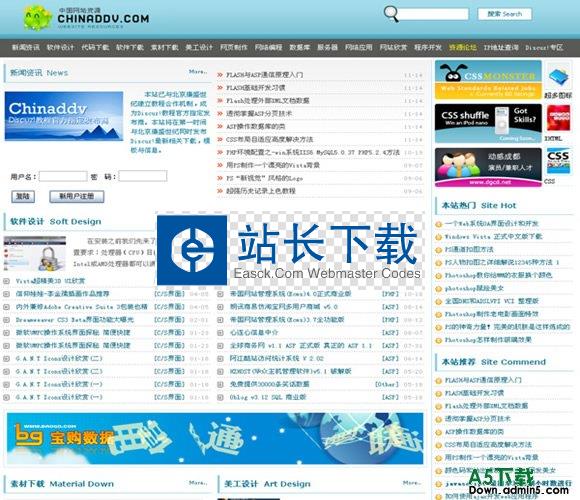The width and height of the screenshot is (580, 500).
Task: Open the blue folder icon thumbnail
Action: (558, 77)
